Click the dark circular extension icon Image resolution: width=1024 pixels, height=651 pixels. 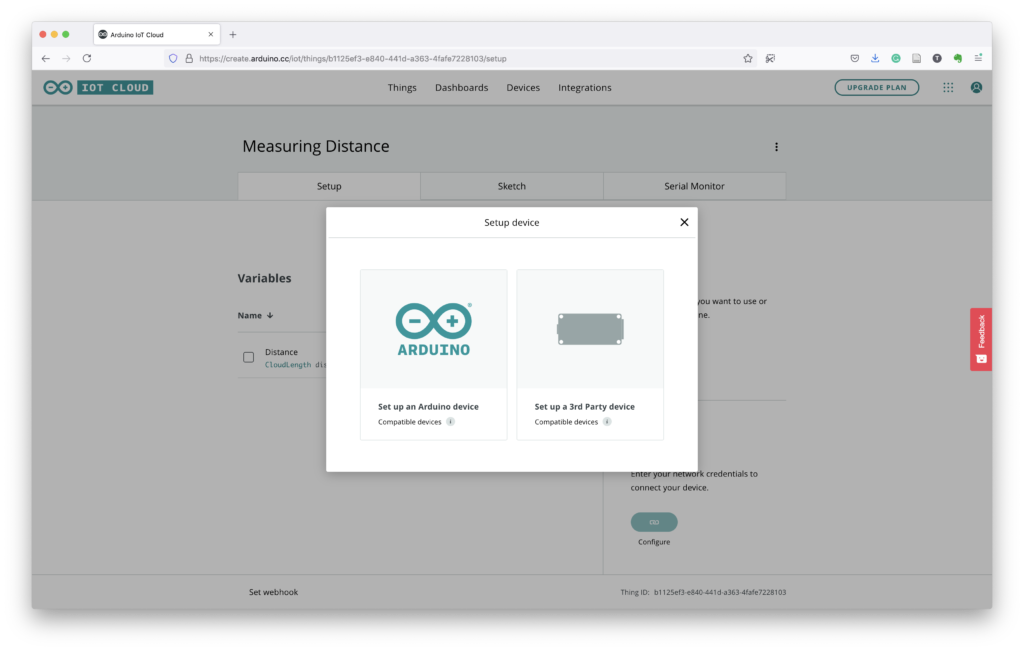[x=936, y=58]
